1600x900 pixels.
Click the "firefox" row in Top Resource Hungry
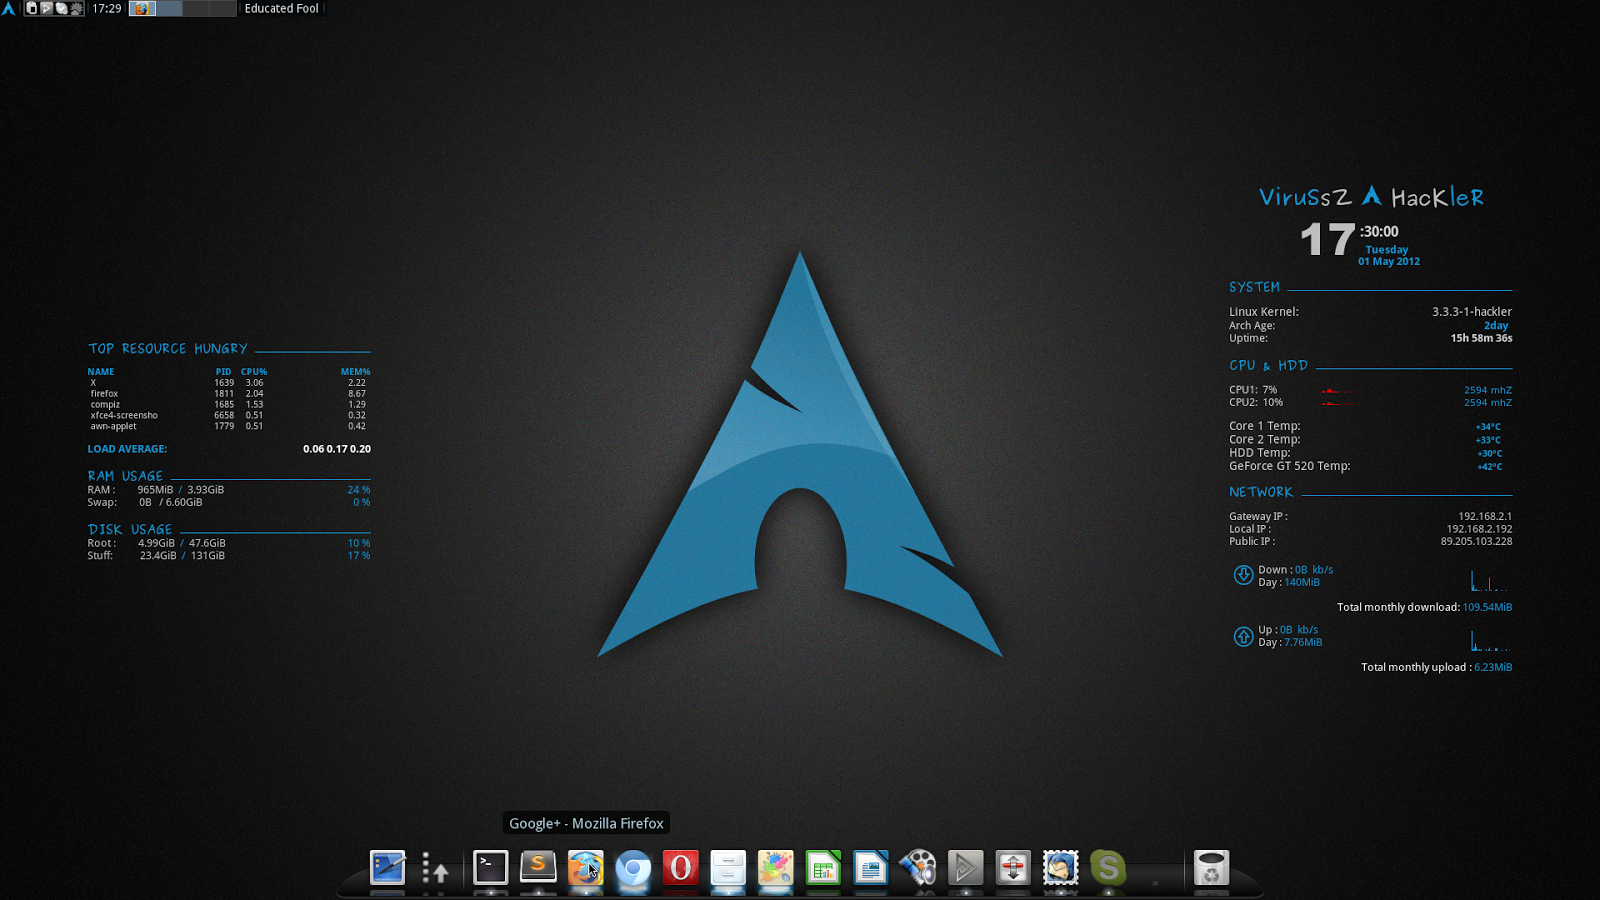click(228, 394)
